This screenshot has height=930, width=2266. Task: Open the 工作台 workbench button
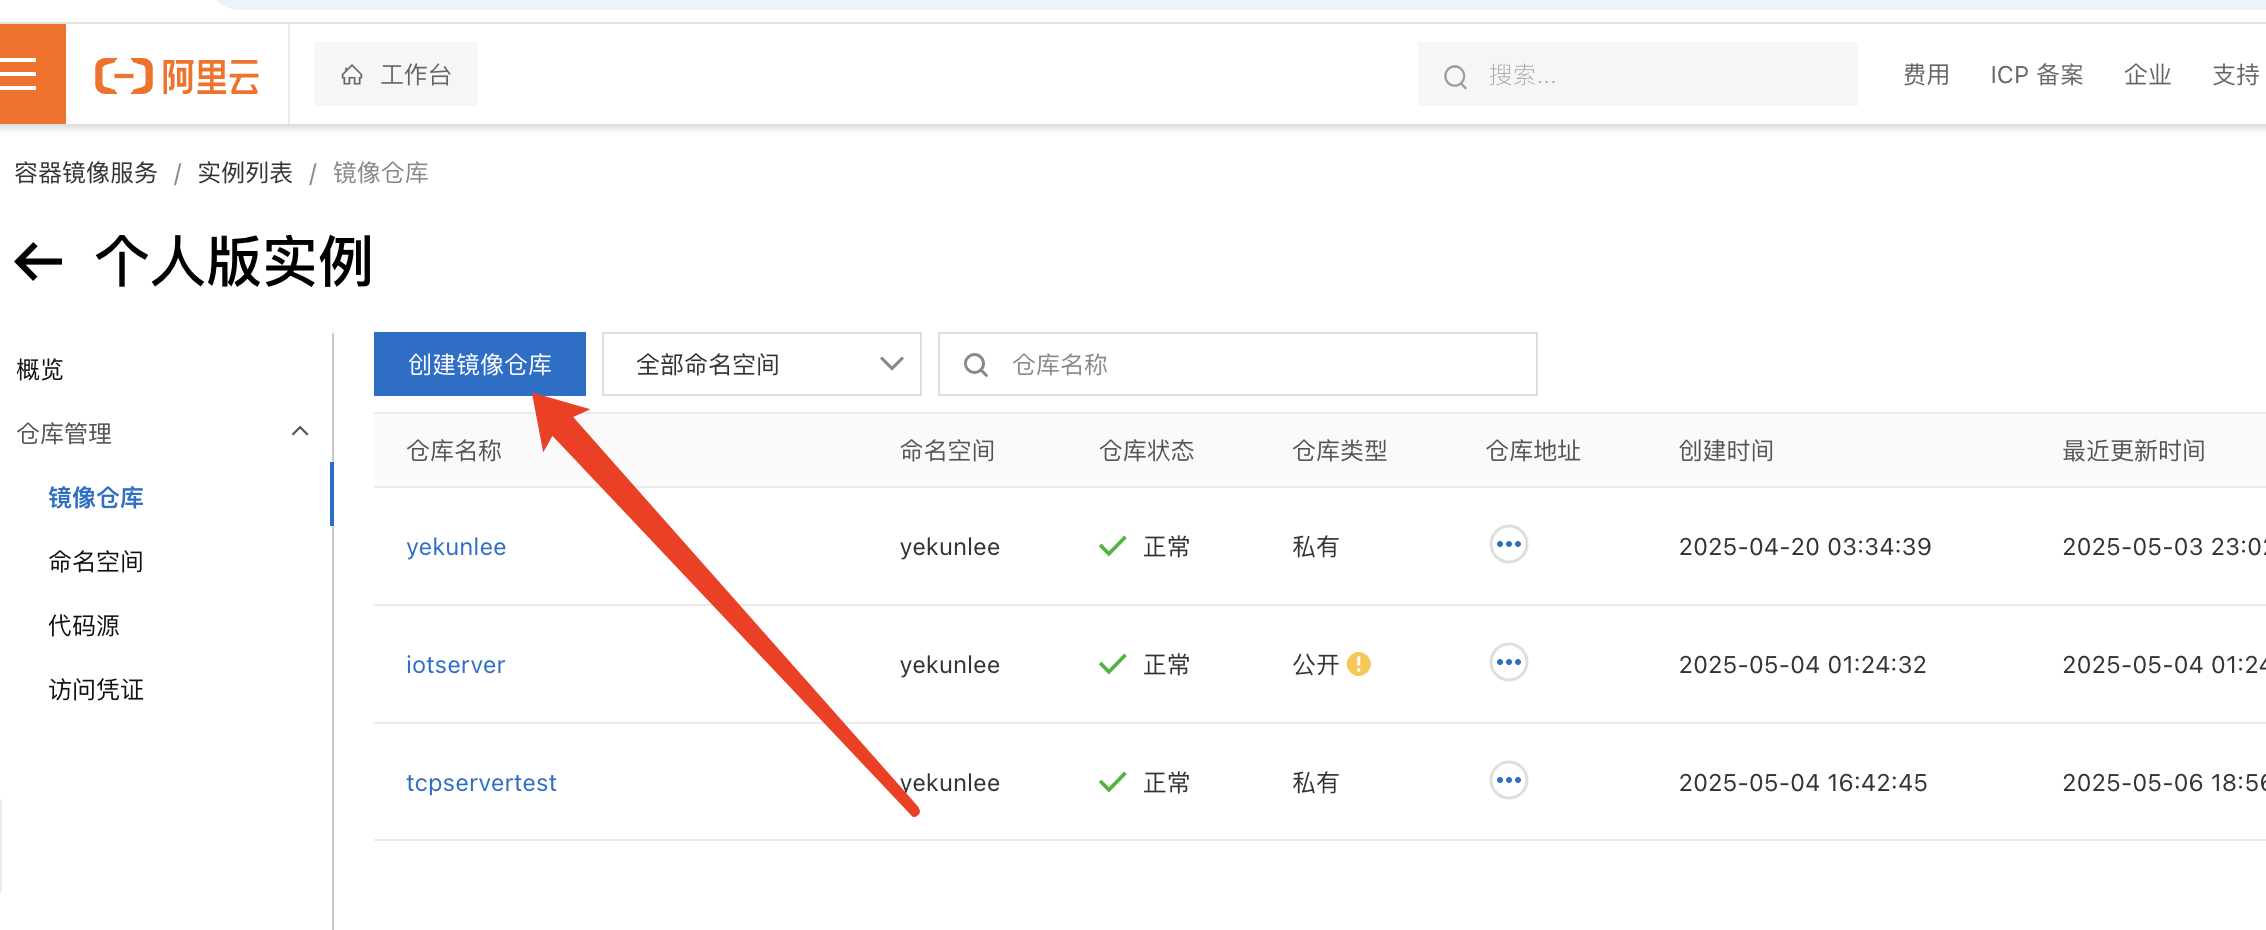tap(396, 75)
